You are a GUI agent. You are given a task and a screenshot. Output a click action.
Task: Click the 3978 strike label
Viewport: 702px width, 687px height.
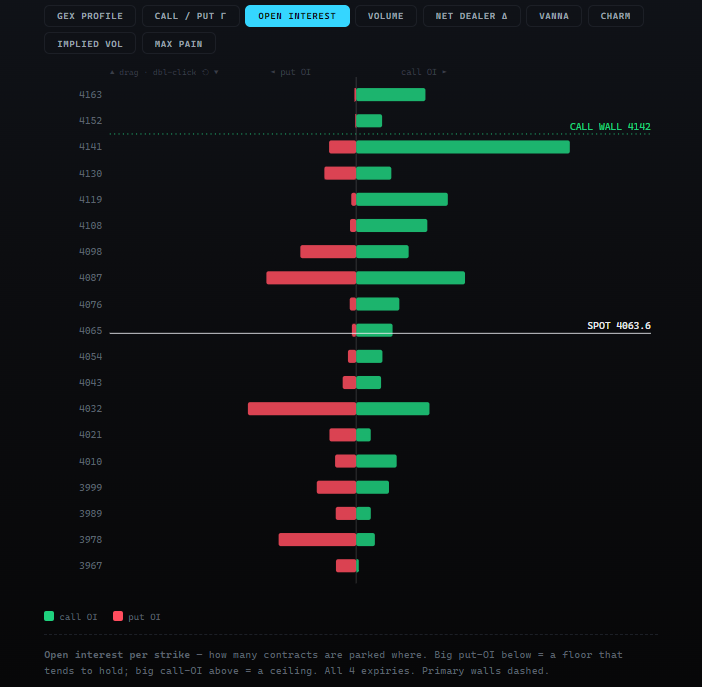click(x=90, y=540)
